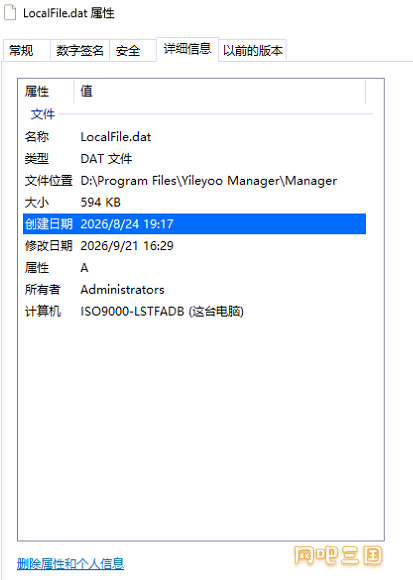Open the 以前的版本 tab

253,50
